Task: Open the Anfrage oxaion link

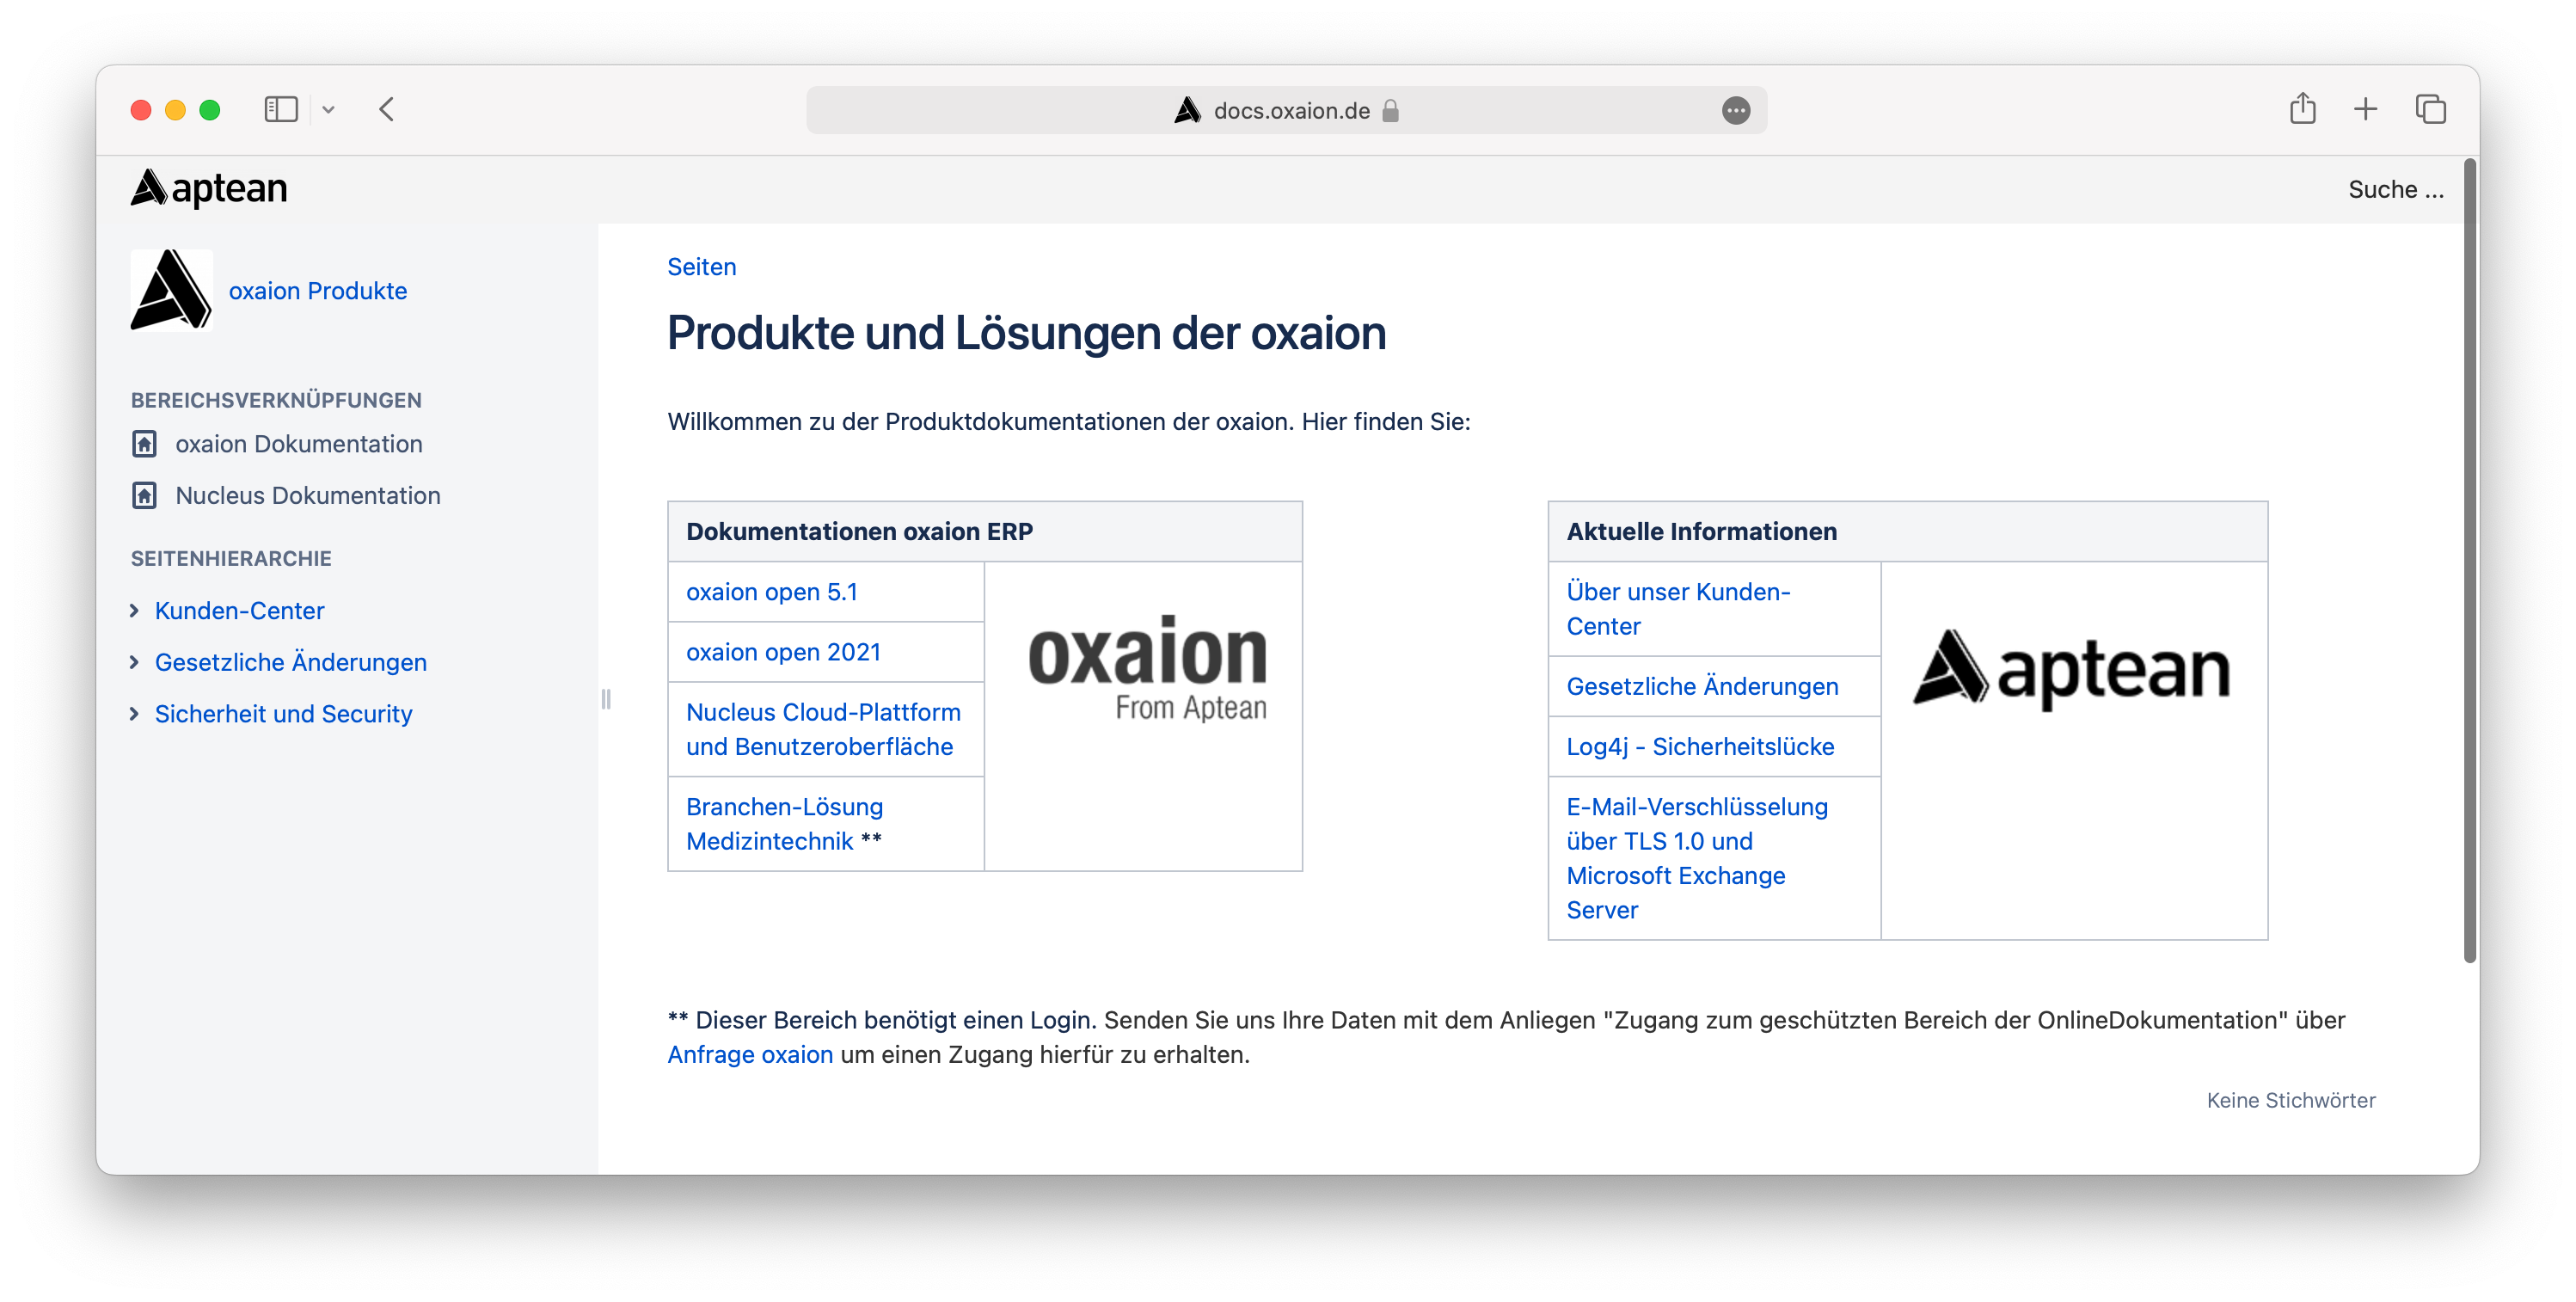Action: pyautogui.click(x=750, y=1054)
